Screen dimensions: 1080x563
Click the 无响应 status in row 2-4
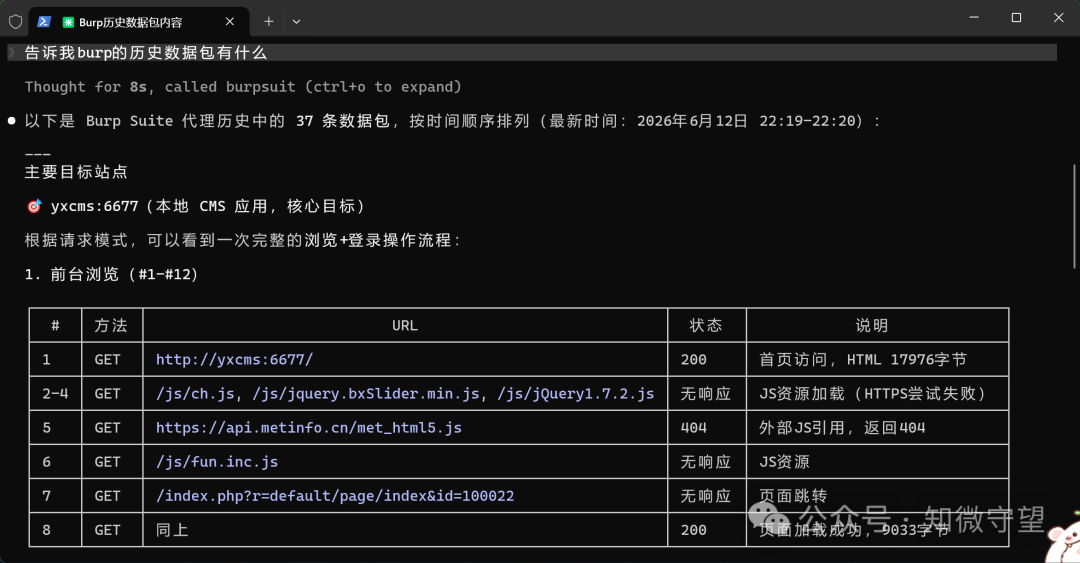[x=705, y=393]
